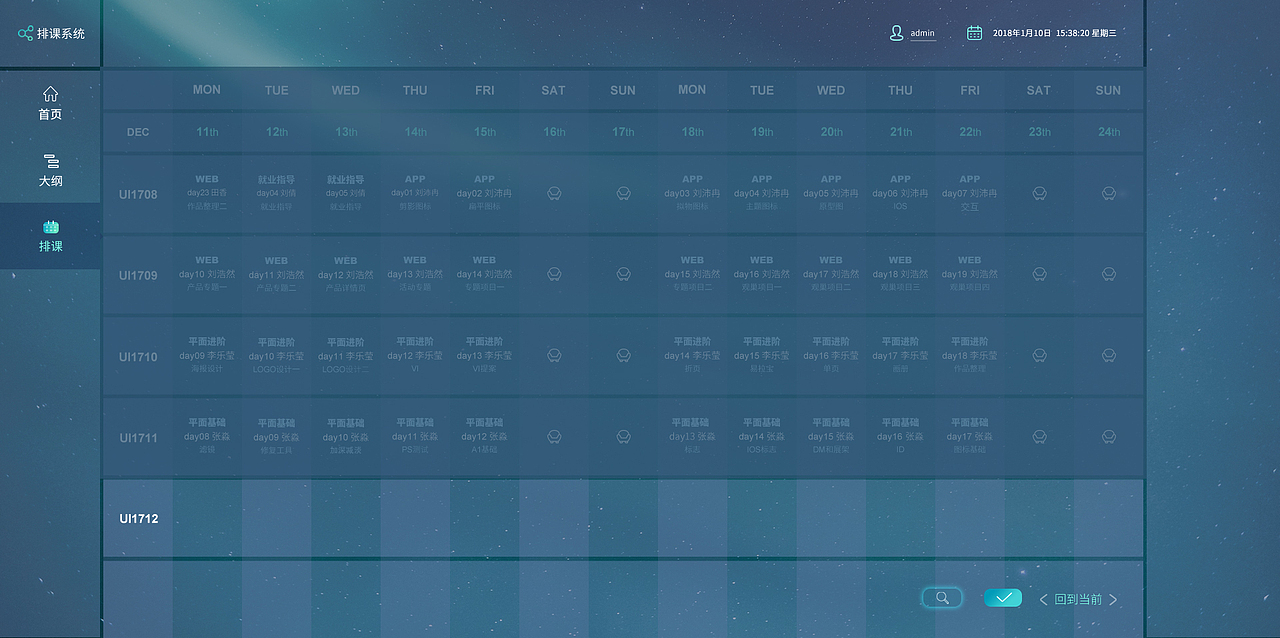Viewport: 1280px width, 638px height.
Task: Click UI1709 rest sofa icon on 23th
Action: coord(1039,274)
